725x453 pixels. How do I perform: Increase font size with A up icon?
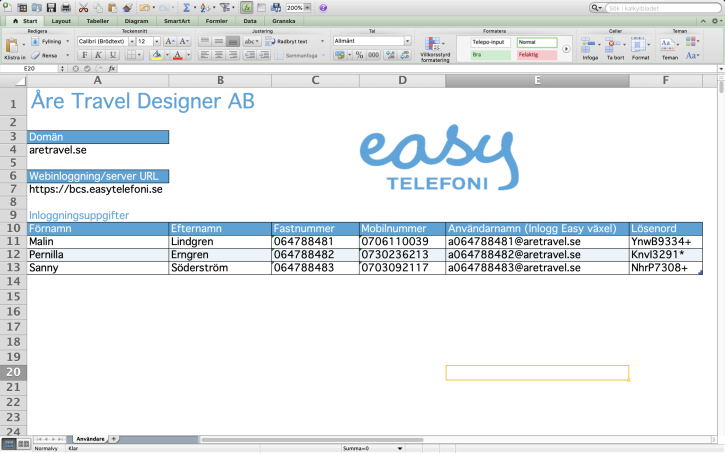170,41
